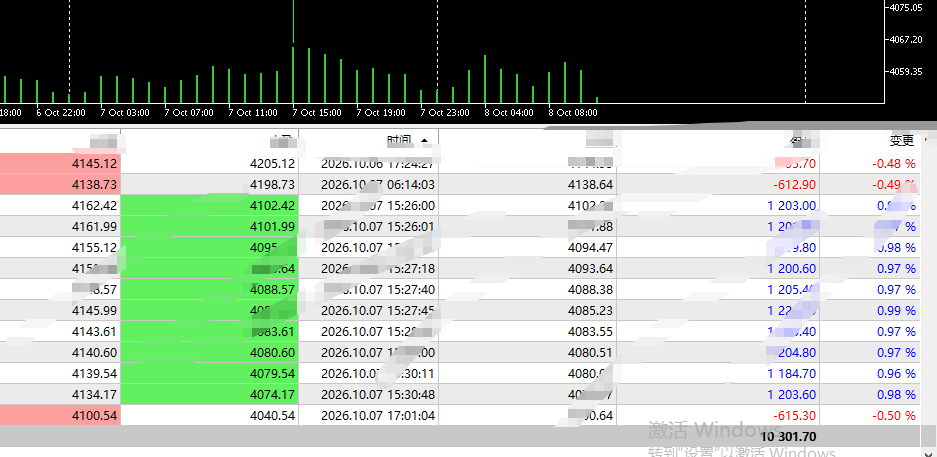Click the 1 200.60 profit value
The height and width of the screenshot is (457, 937).
(792, 269)
